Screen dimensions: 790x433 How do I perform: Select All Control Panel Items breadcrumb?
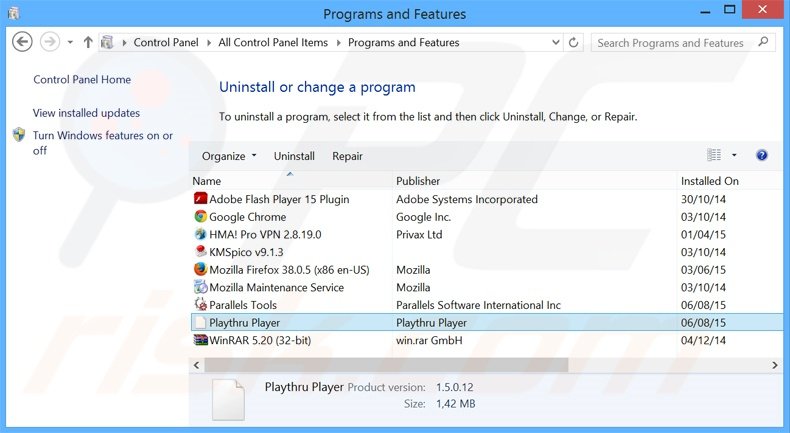(273, 43)
